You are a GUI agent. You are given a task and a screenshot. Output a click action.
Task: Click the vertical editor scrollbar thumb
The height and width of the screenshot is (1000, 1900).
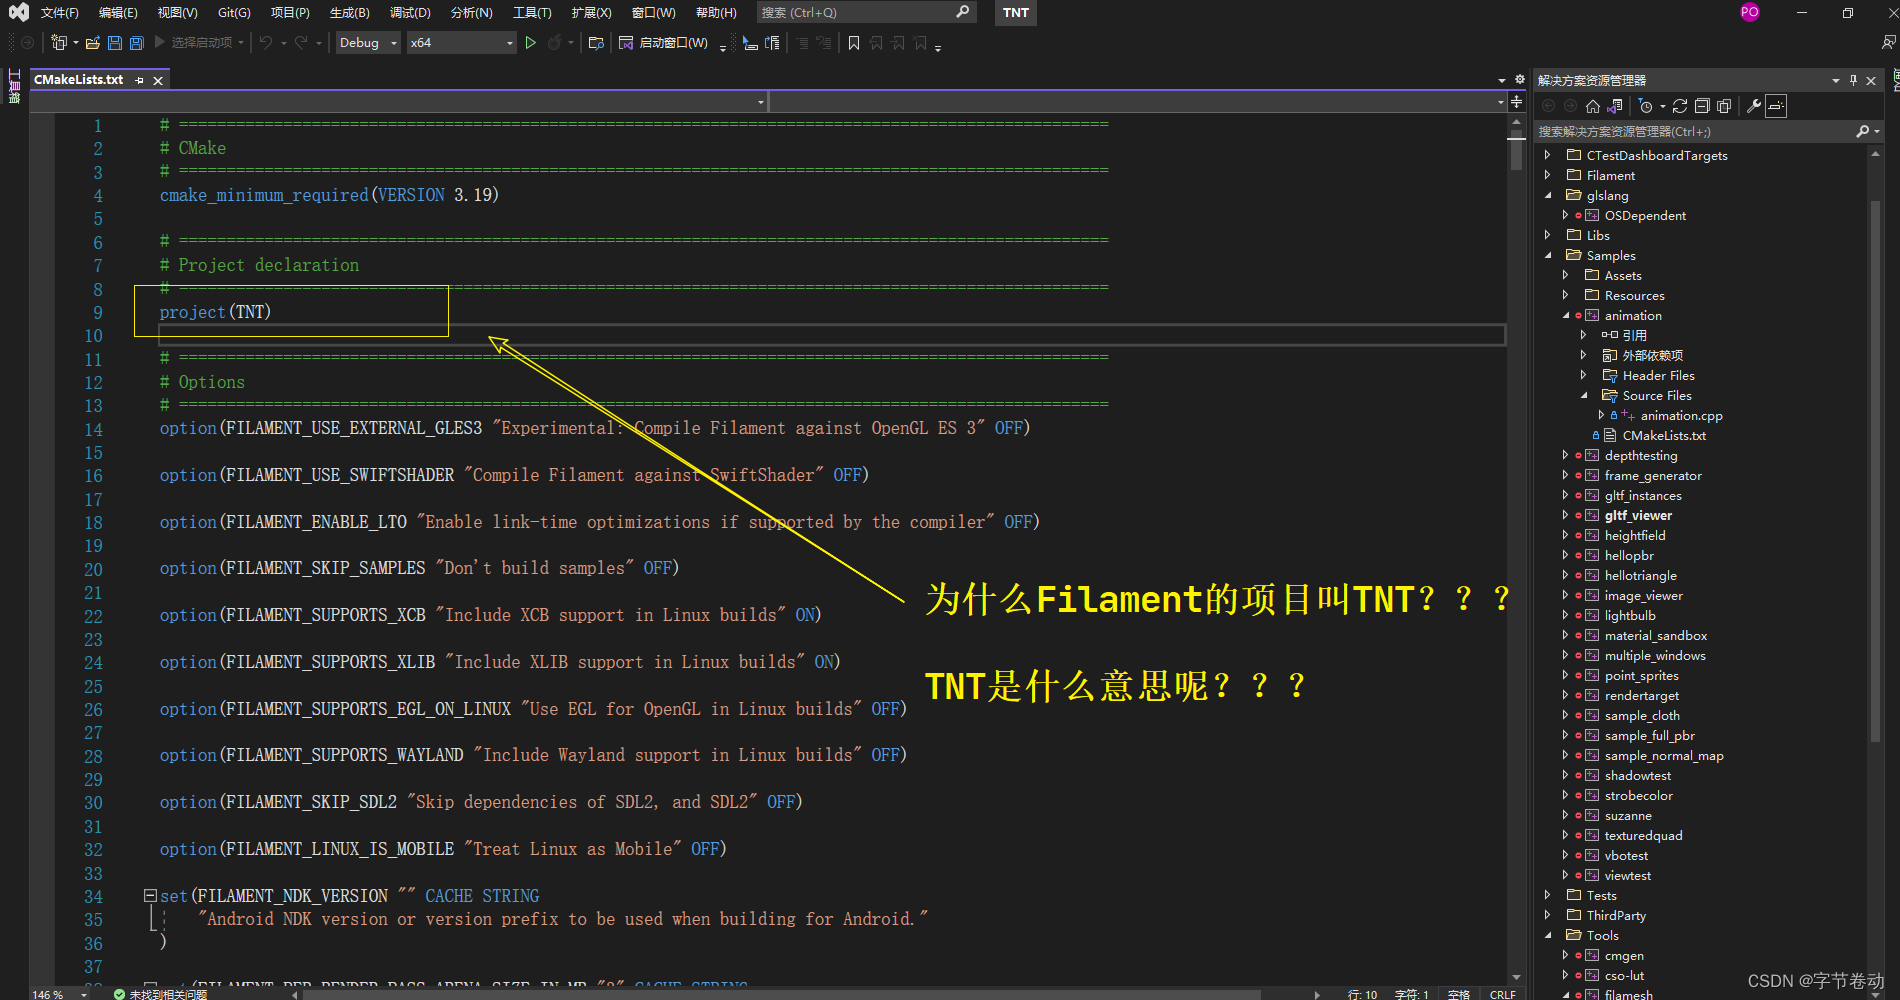point(1516,152)
